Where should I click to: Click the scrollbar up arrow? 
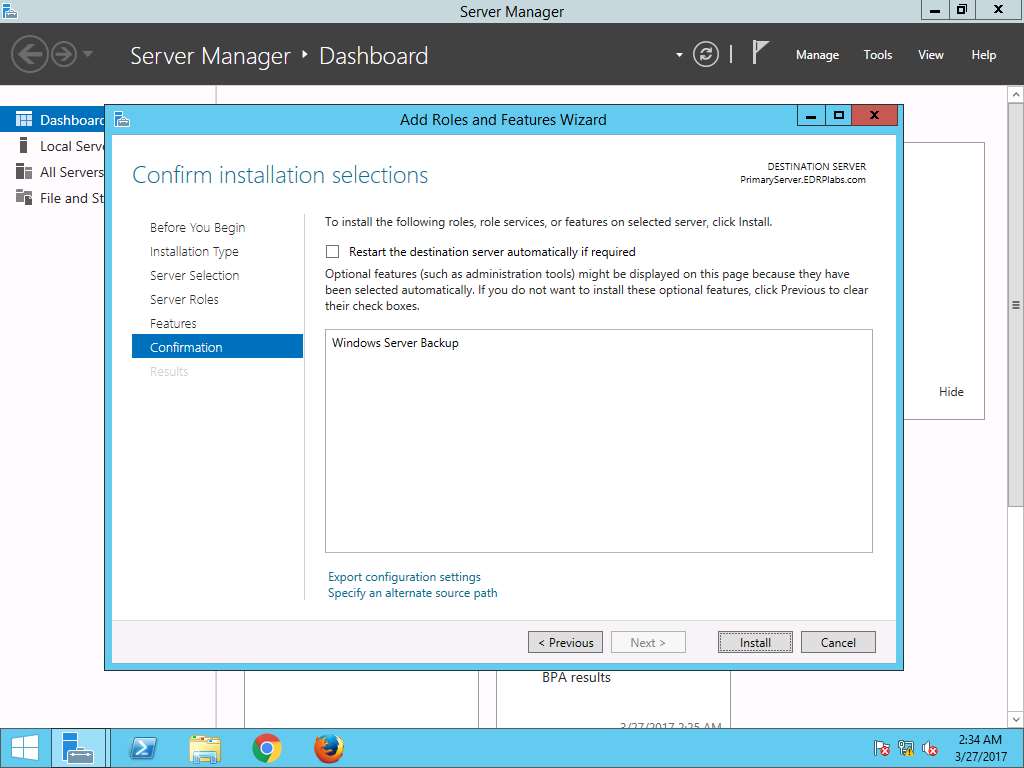[x=1016, y=95]
